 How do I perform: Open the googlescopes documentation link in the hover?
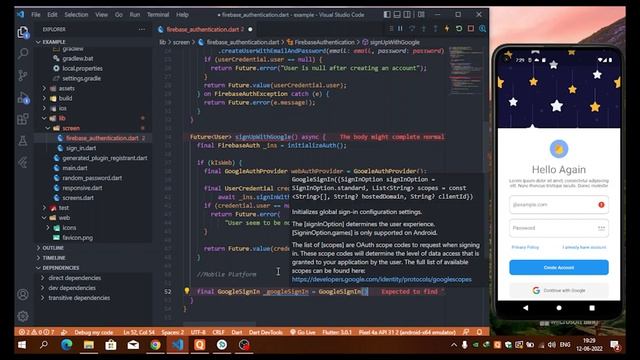[382, 279]
